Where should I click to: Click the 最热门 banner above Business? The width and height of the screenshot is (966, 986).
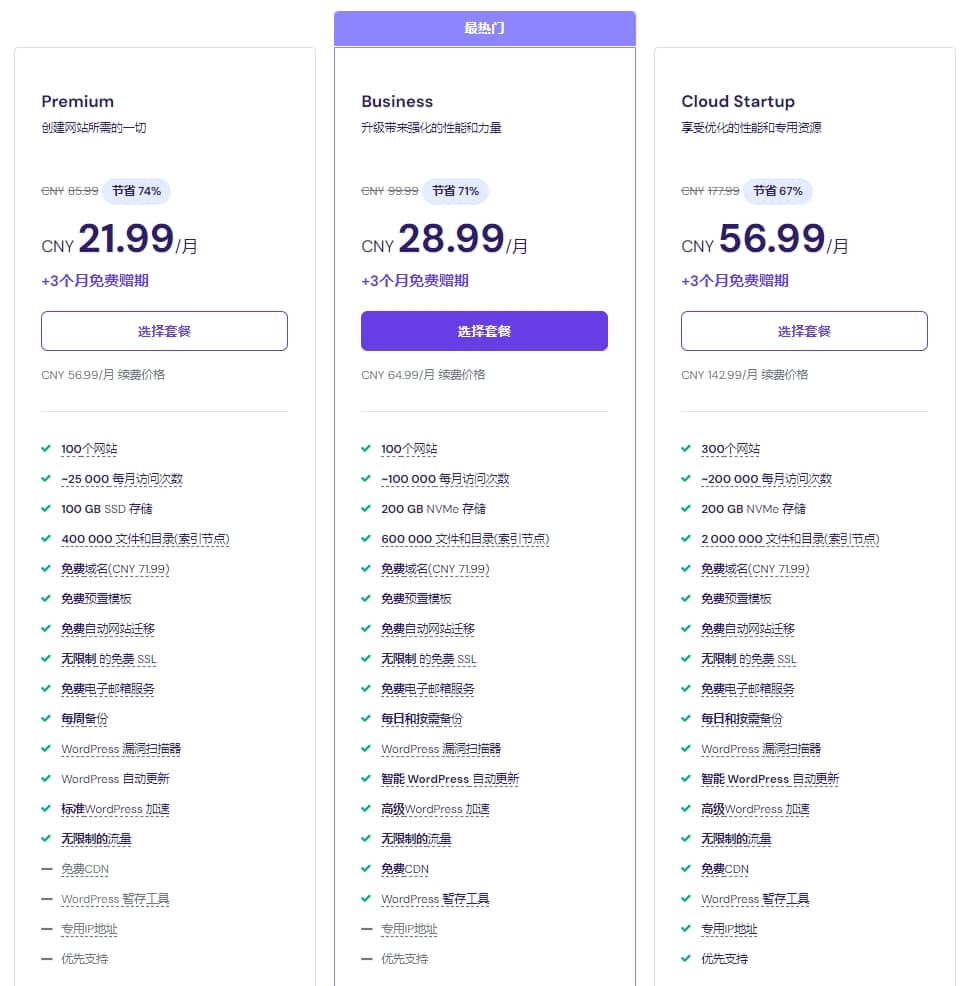484,28
